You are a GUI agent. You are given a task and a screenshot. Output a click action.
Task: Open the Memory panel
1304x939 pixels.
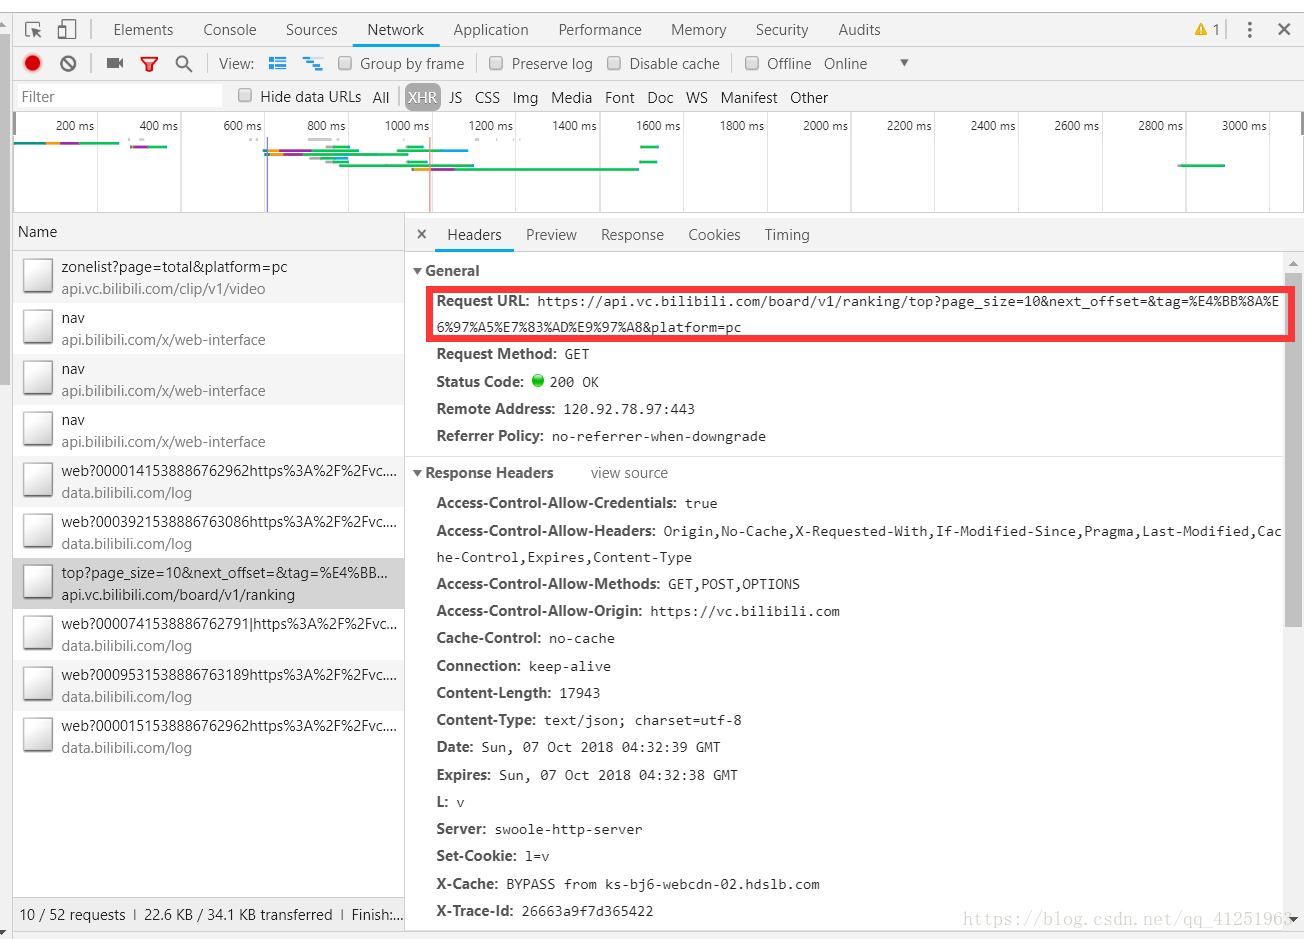(699, 30)
